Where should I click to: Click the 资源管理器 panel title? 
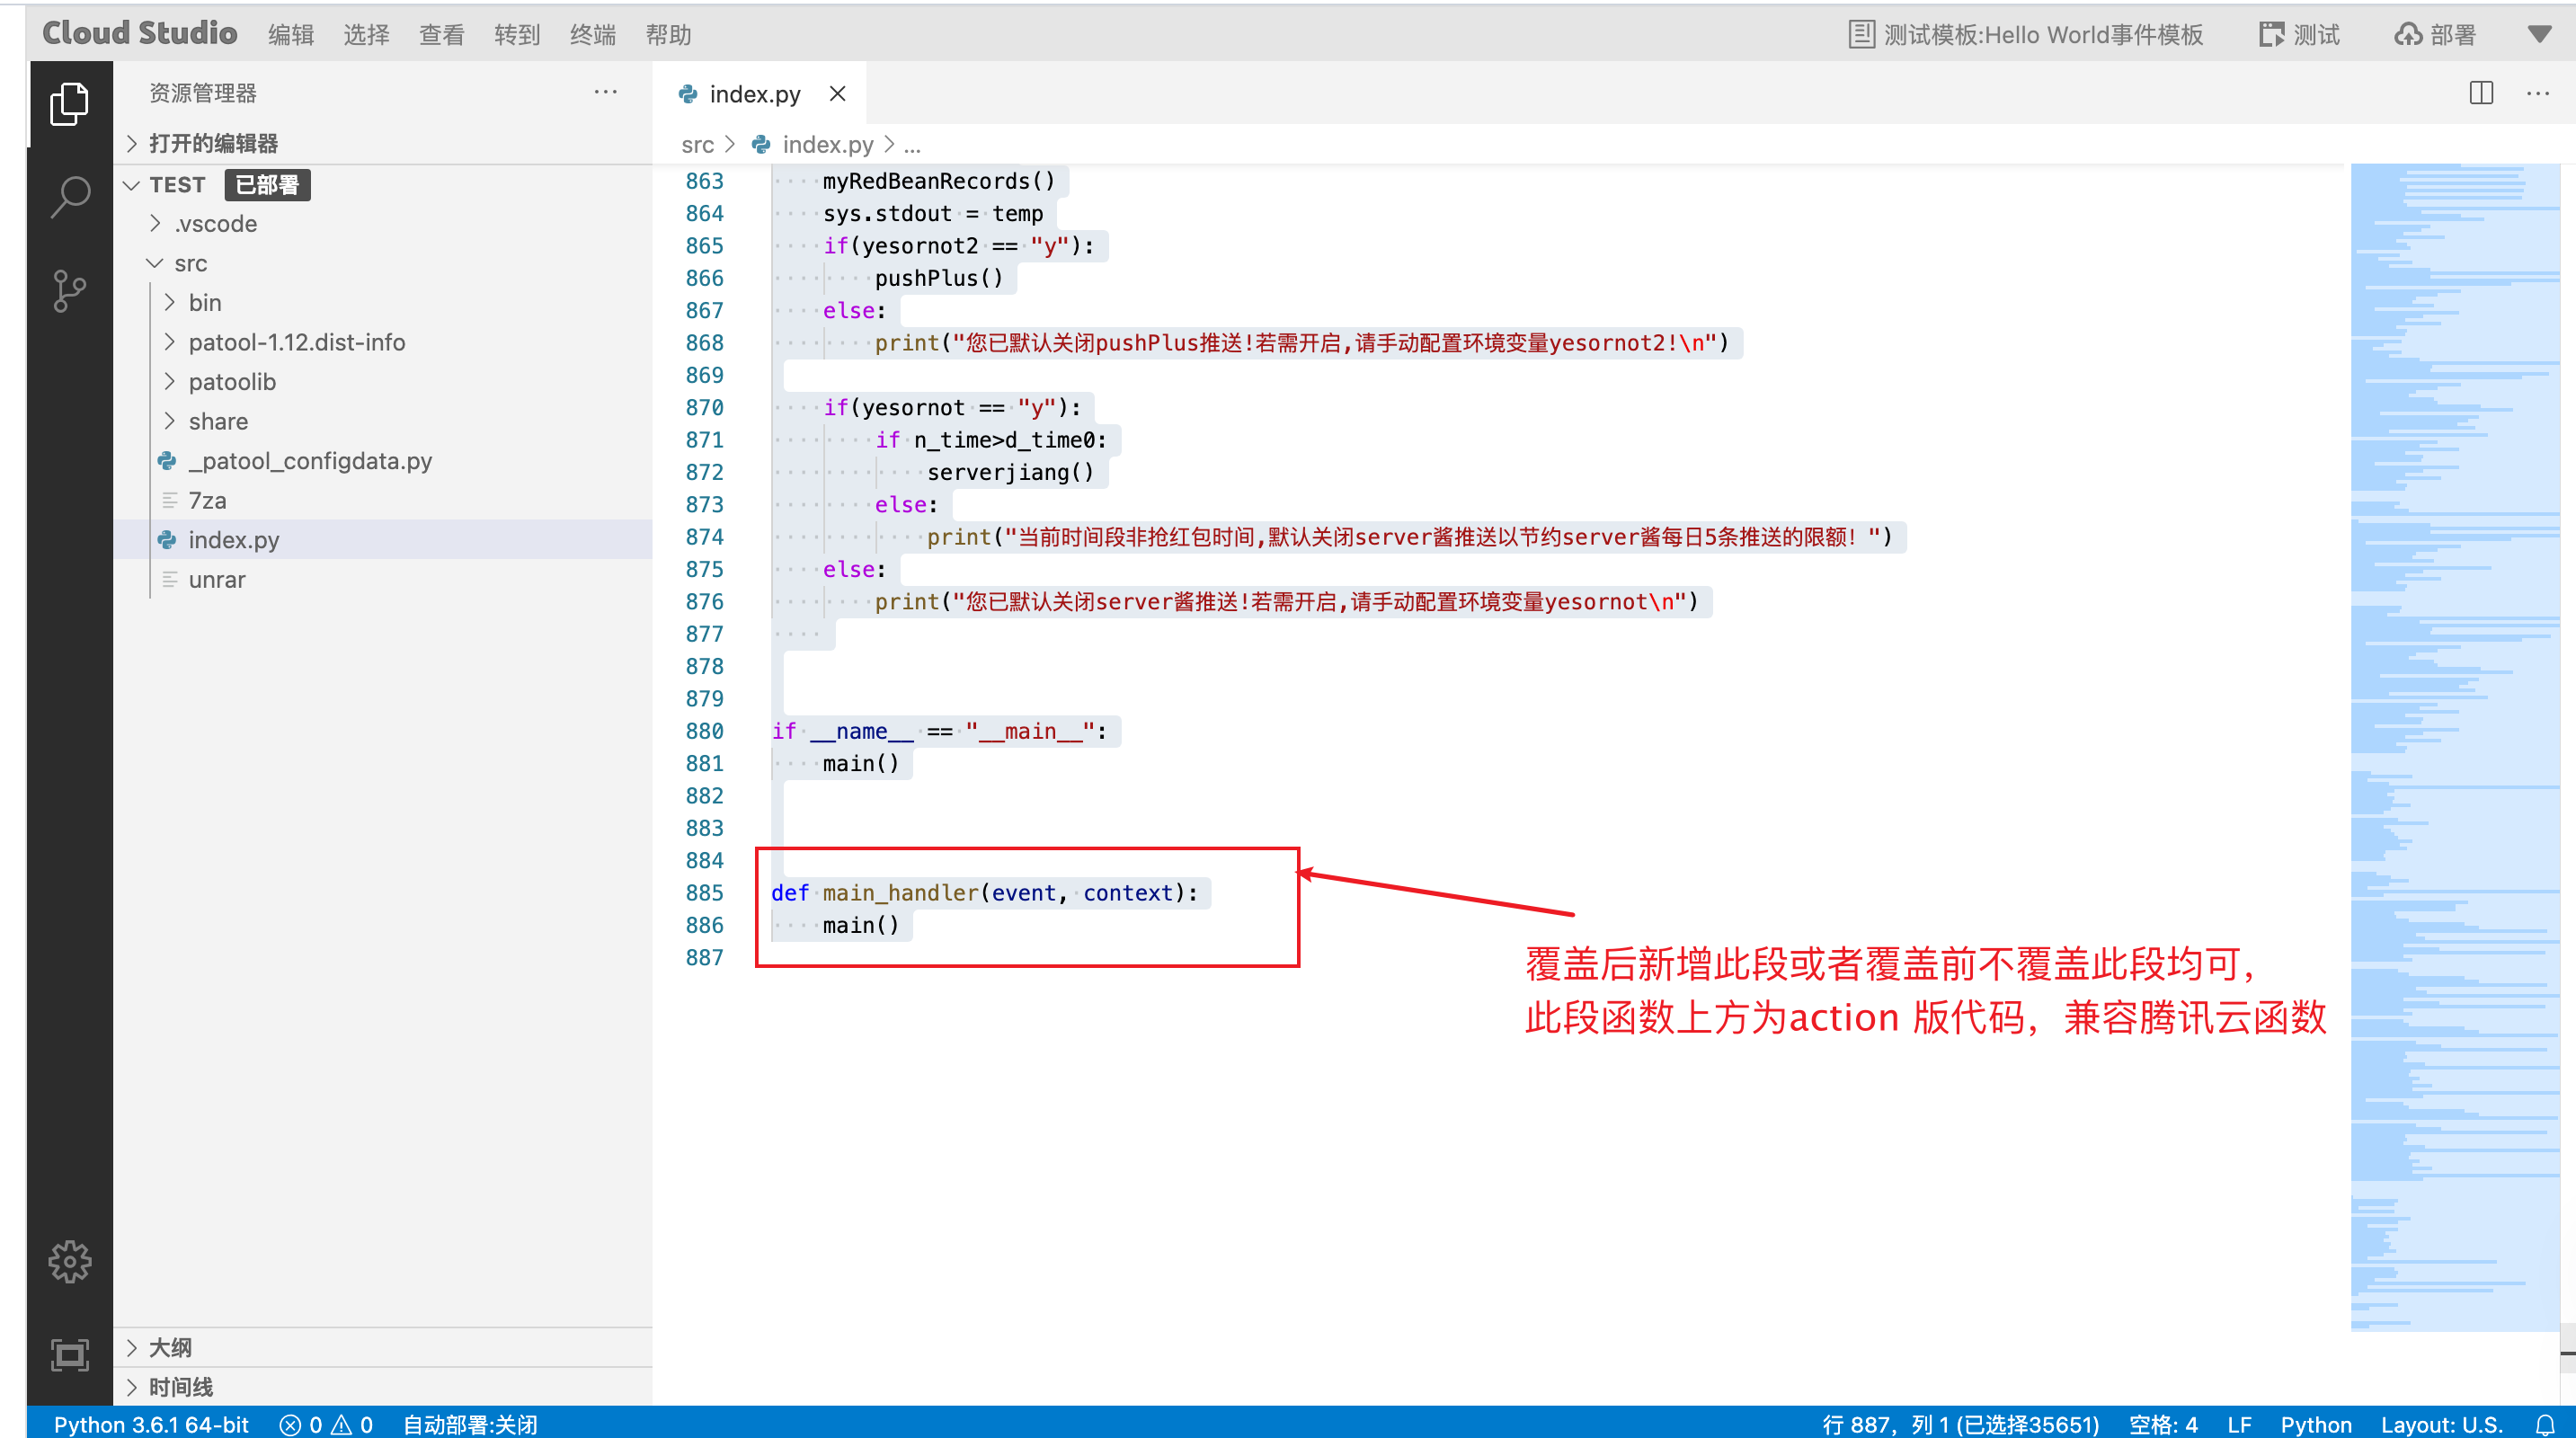(203, 93)
